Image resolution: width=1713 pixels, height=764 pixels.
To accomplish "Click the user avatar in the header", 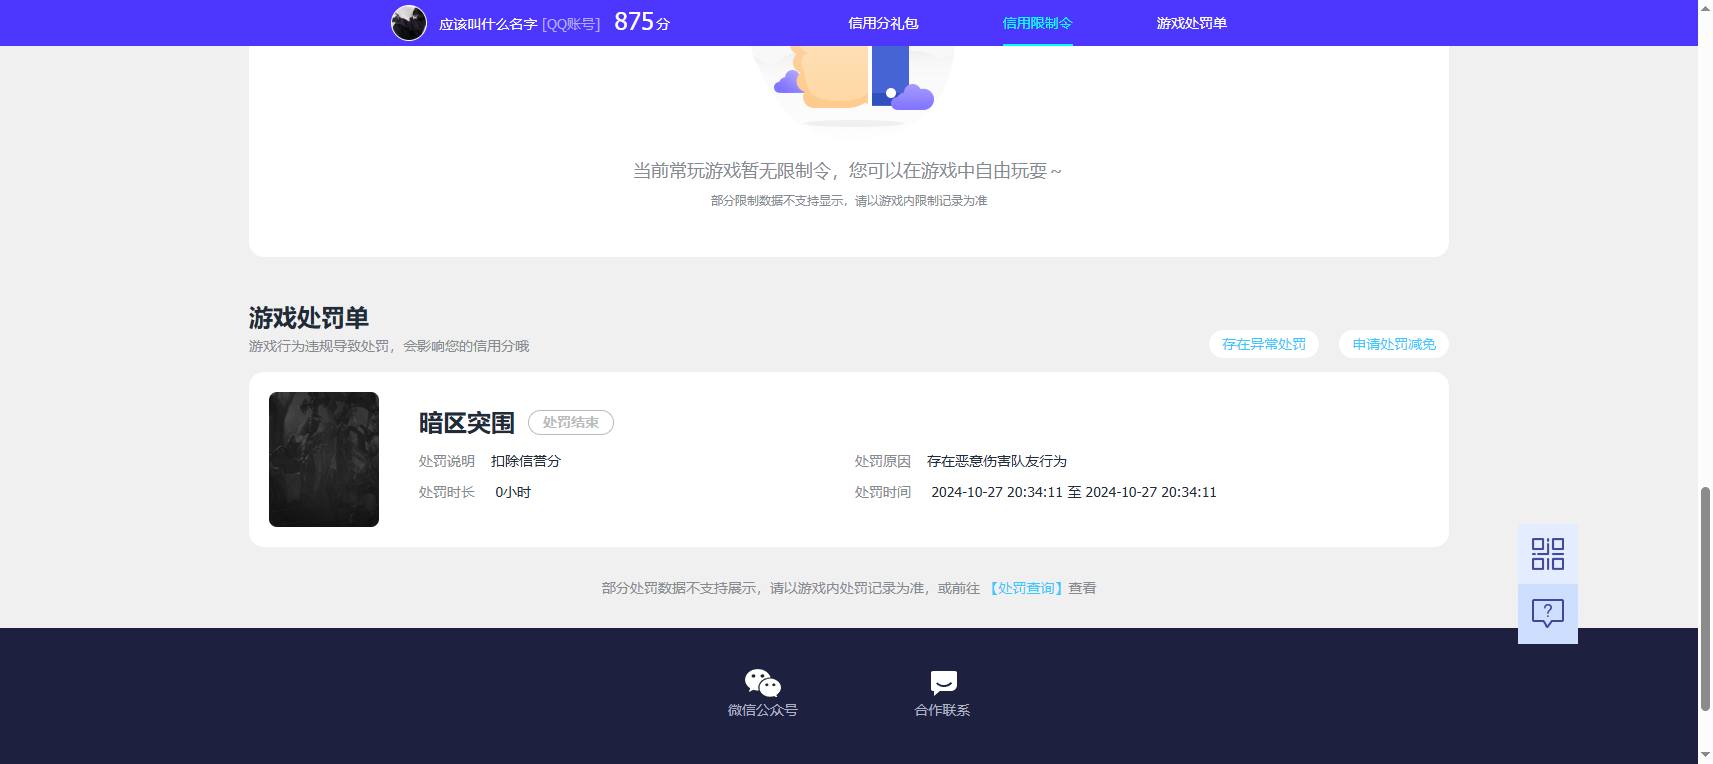I will [409, 23].
